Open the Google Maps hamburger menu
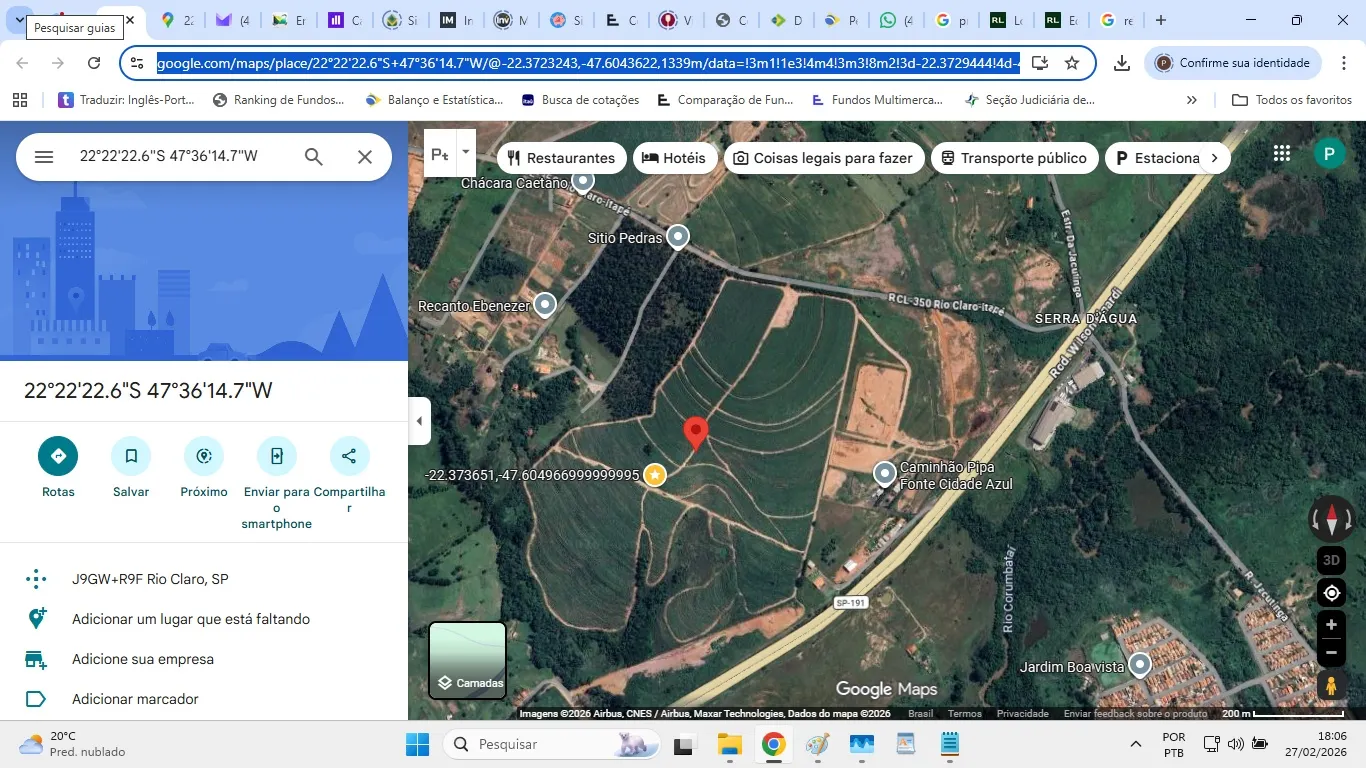Image resolution: width=1366 pixels, height=768 pixels. [44, 157]
